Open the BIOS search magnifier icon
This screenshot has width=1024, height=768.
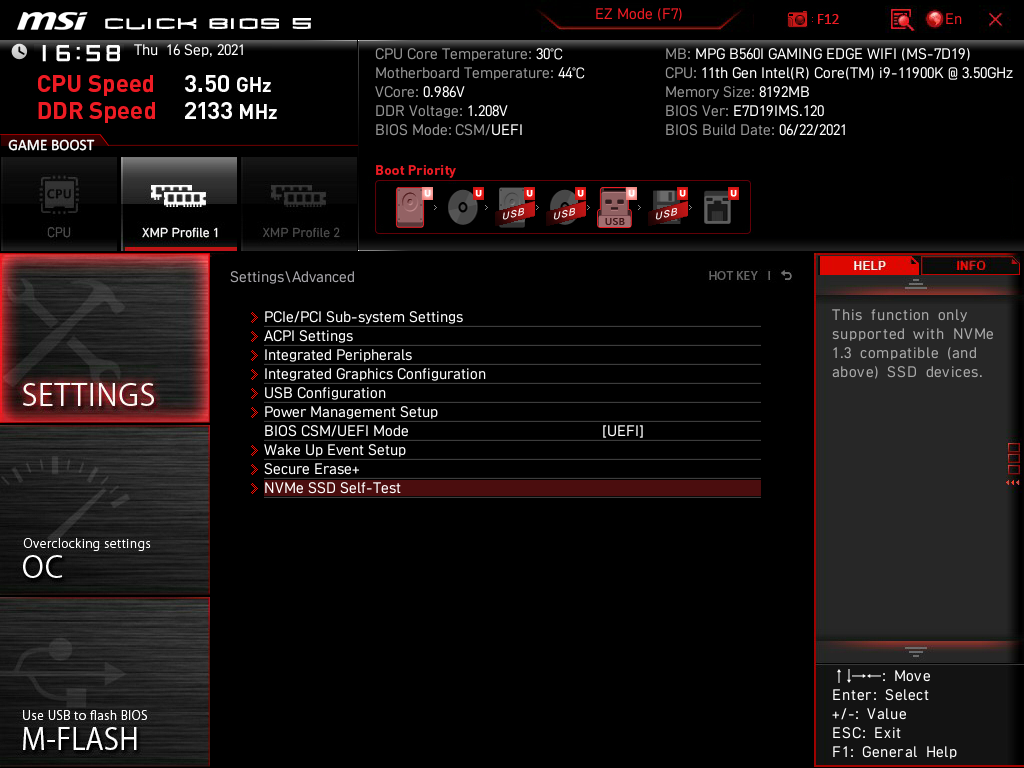pos(901,20)
